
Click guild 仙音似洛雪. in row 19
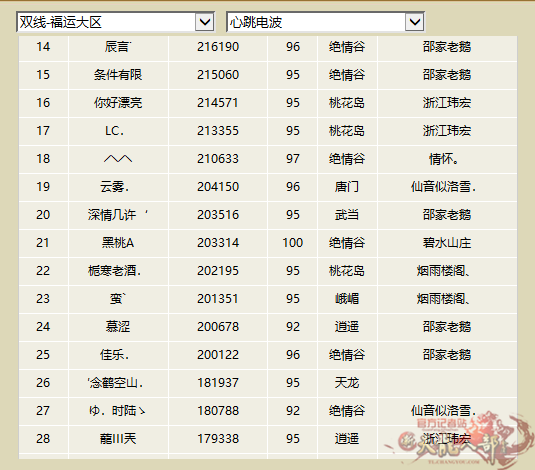click(x=444, y=187)
